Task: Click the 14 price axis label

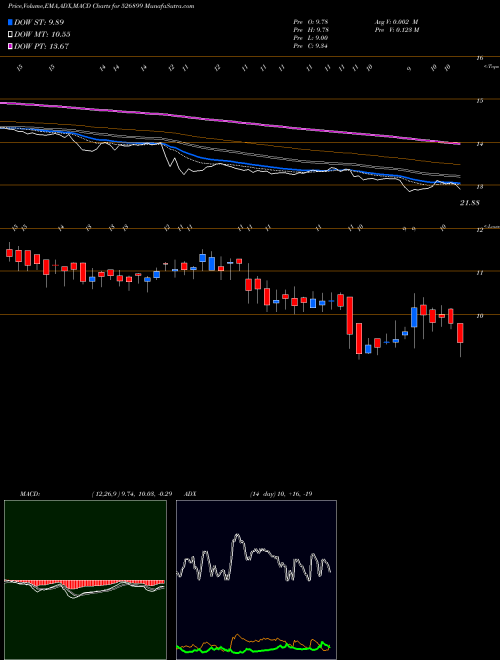Action: tap(479, 144)
